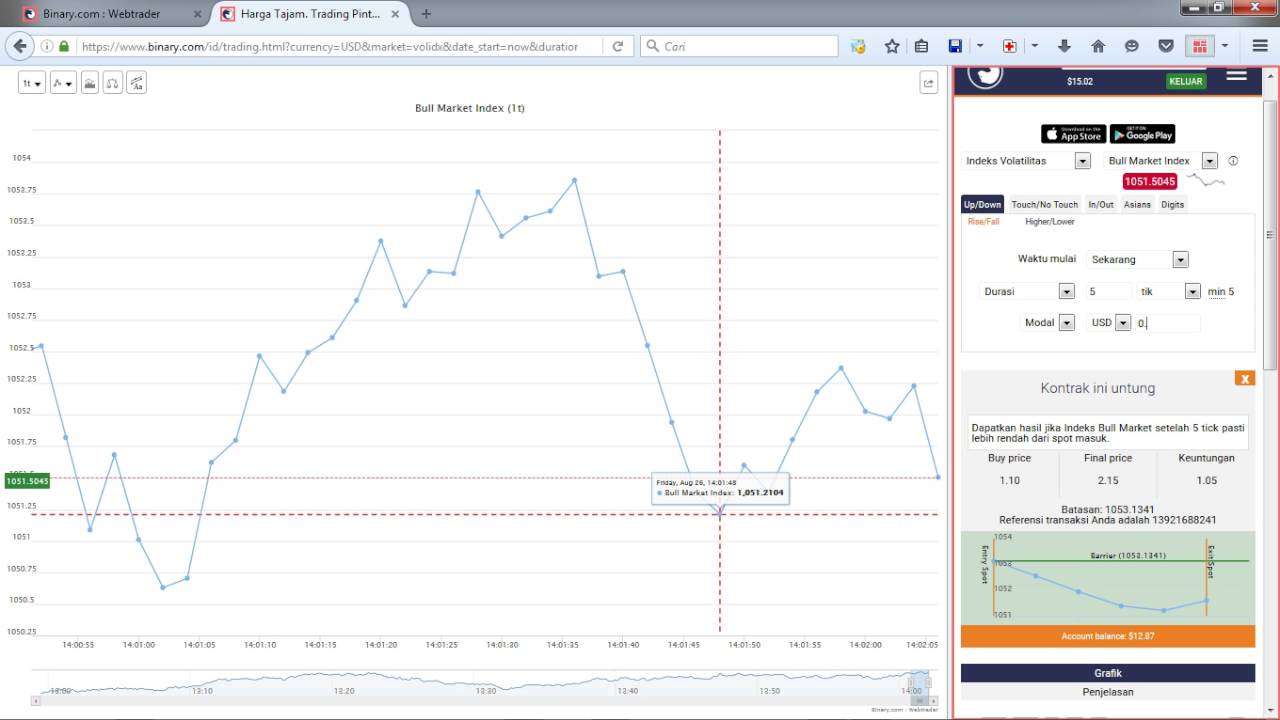Open the Pocket toolbar icon
Viewport: 1280px width, 720px height.
(1166, 46)
